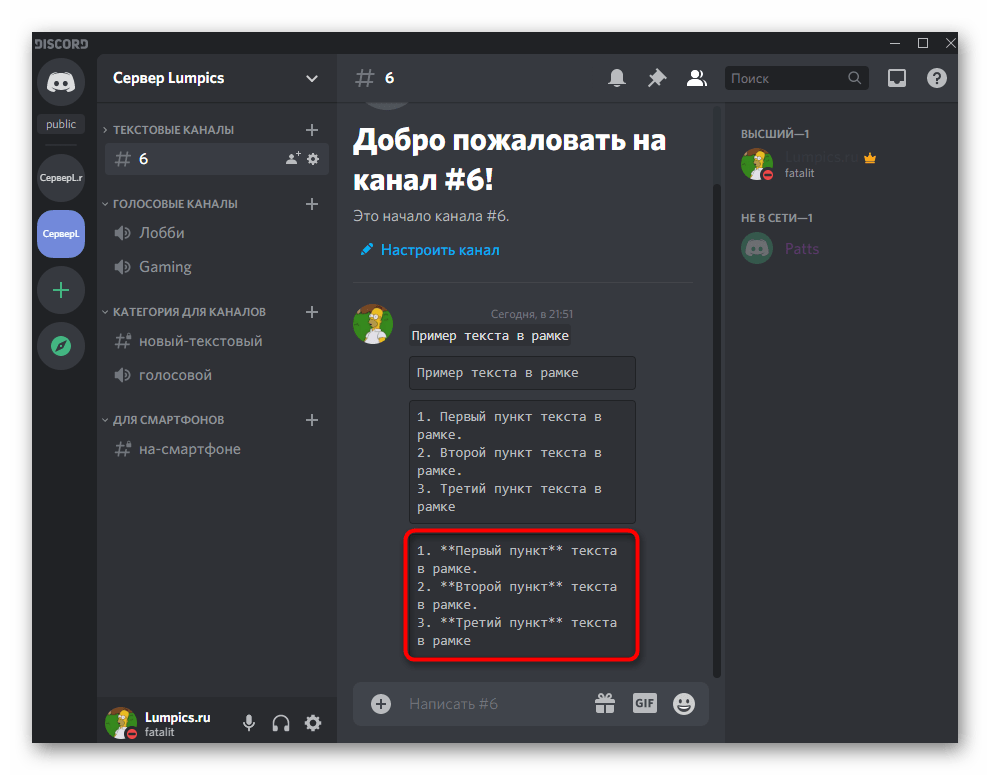Open the emoji picker

pyautogui.click(x=684, y=703)
